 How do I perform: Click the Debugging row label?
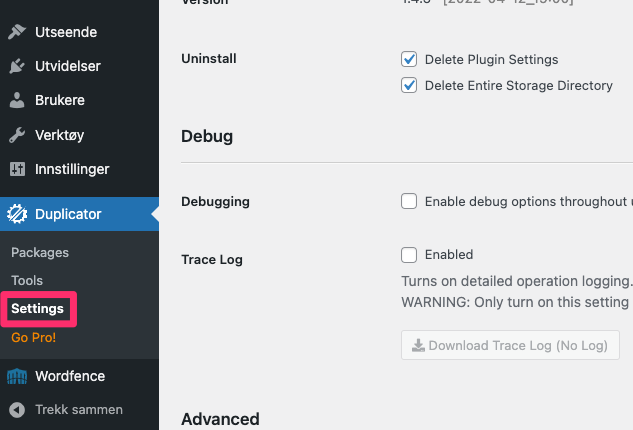click(215, 201)
